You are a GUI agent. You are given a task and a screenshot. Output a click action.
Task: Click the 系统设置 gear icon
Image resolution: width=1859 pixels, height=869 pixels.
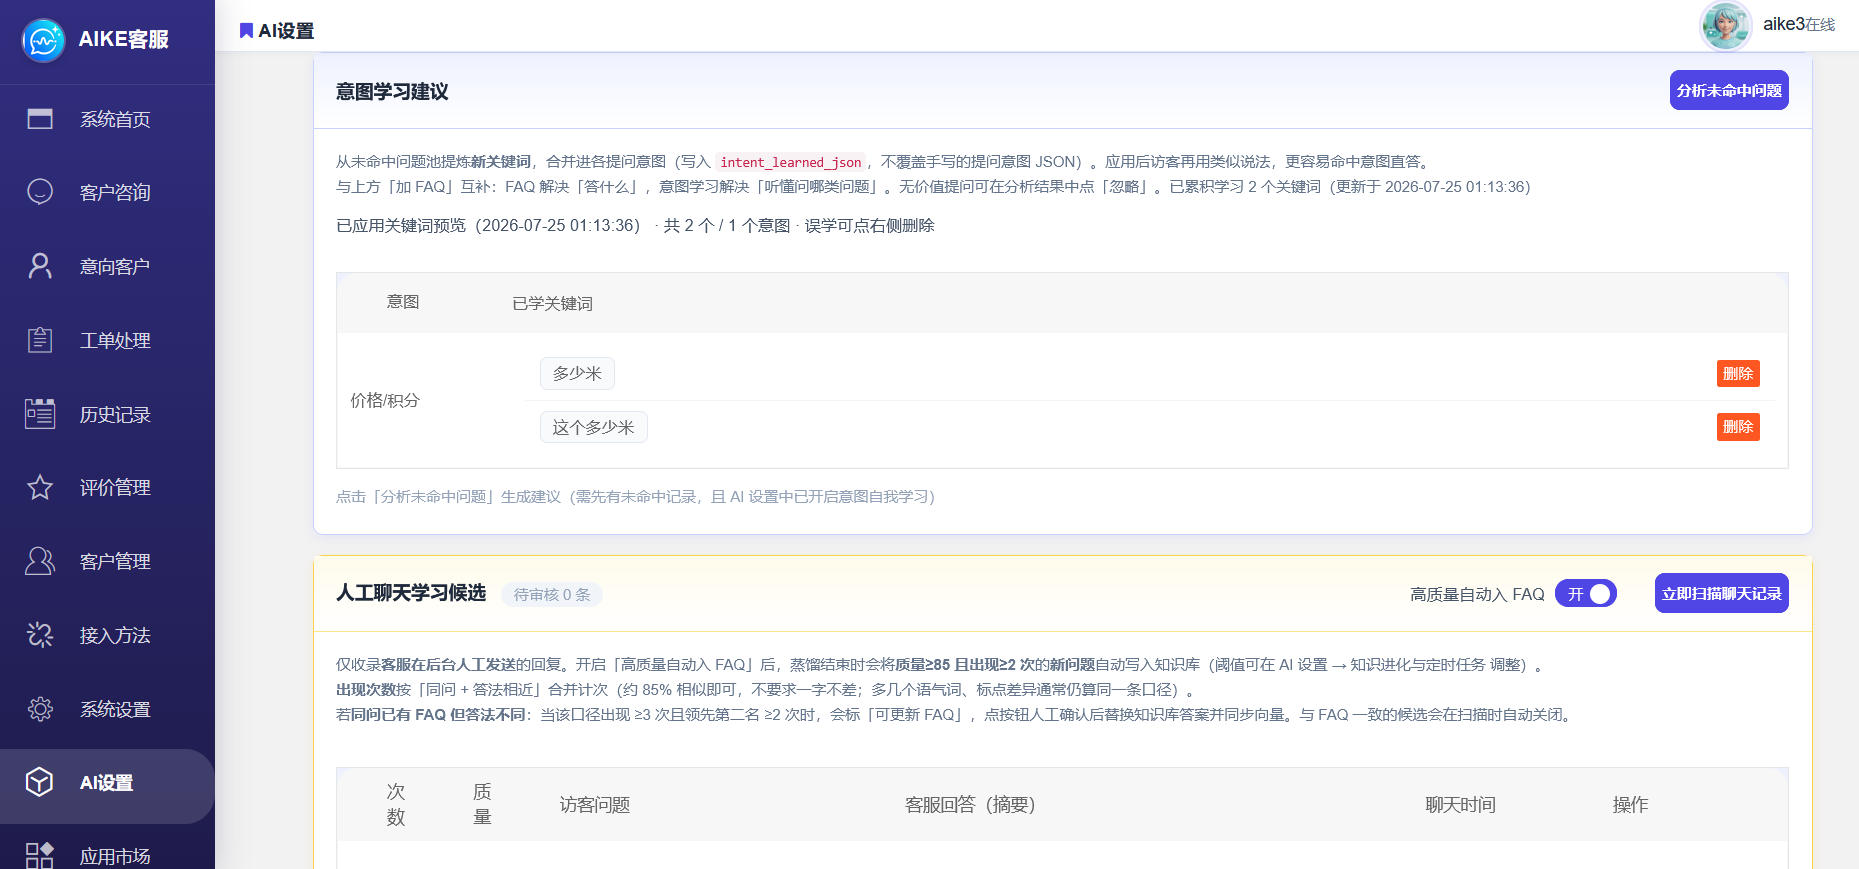click(x=40, y=709)
